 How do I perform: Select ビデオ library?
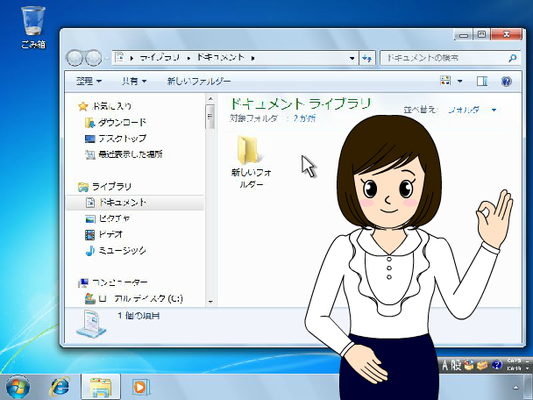click(x=111, y=234)
